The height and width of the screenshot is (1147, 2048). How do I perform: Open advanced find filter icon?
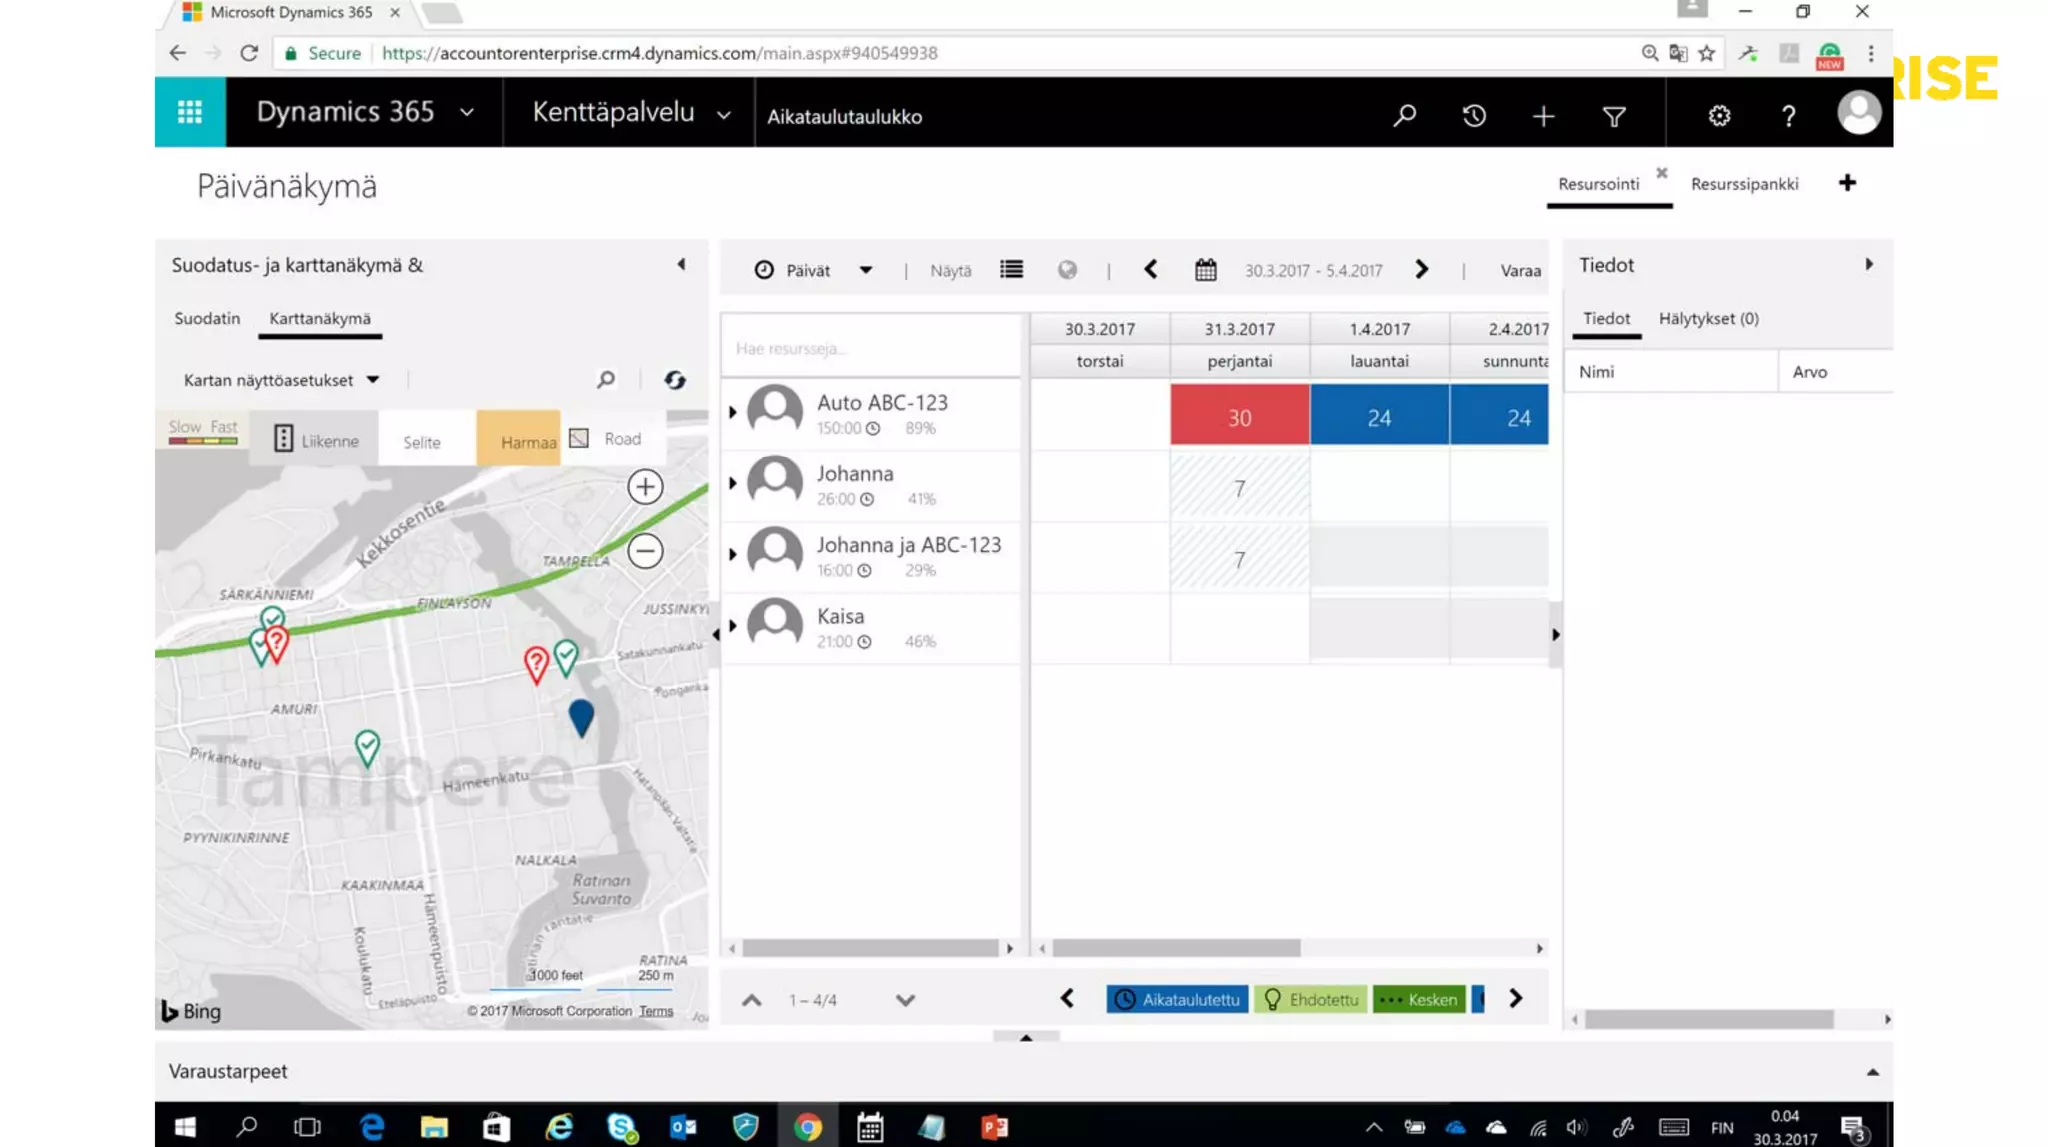(1613, 116)
